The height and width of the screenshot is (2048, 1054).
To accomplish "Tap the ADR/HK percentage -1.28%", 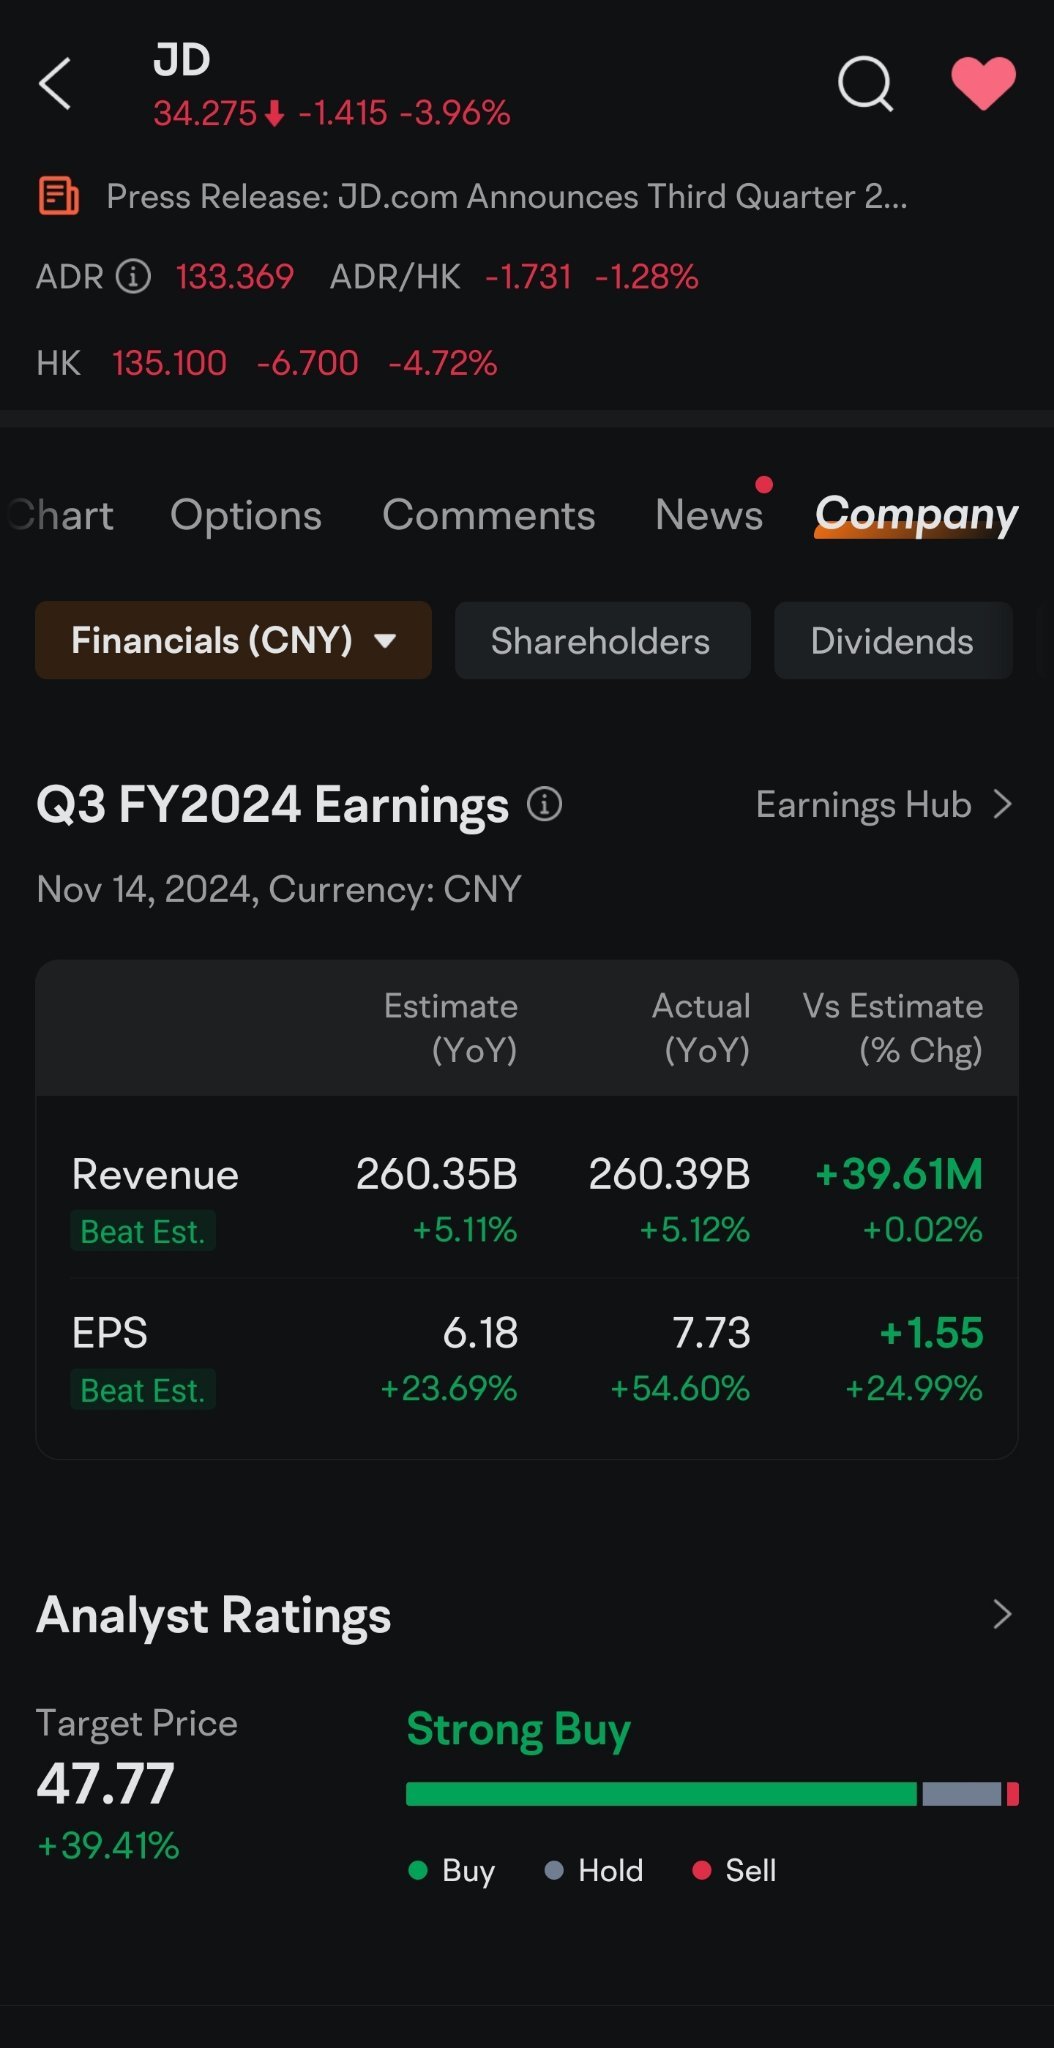I will click(x=646, y=276).
